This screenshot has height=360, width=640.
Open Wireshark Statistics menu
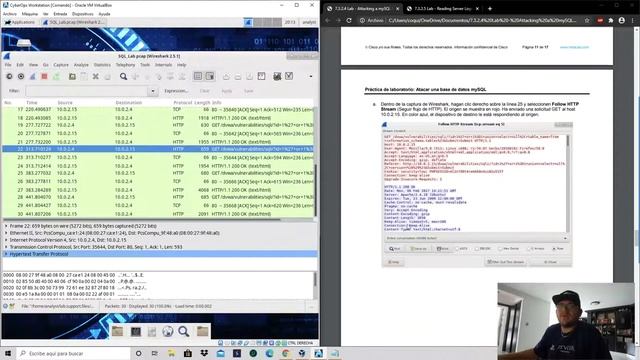tap(102, 65)
